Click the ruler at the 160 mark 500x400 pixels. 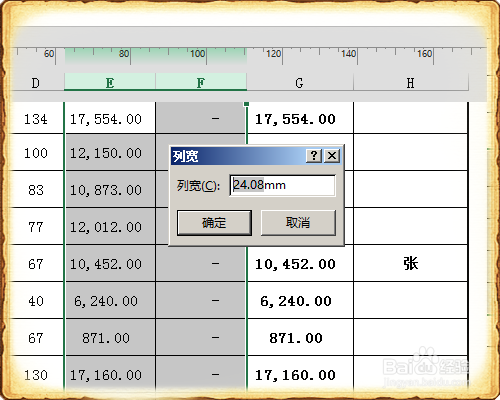pos(425,53)
